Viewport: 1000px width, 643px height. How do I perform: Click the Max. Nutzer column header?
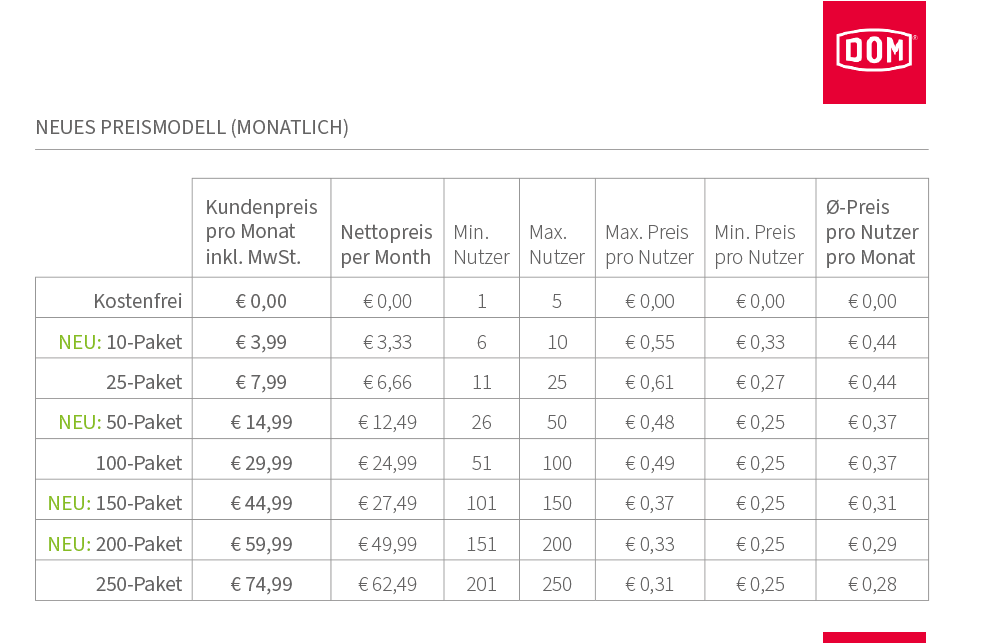557,244
